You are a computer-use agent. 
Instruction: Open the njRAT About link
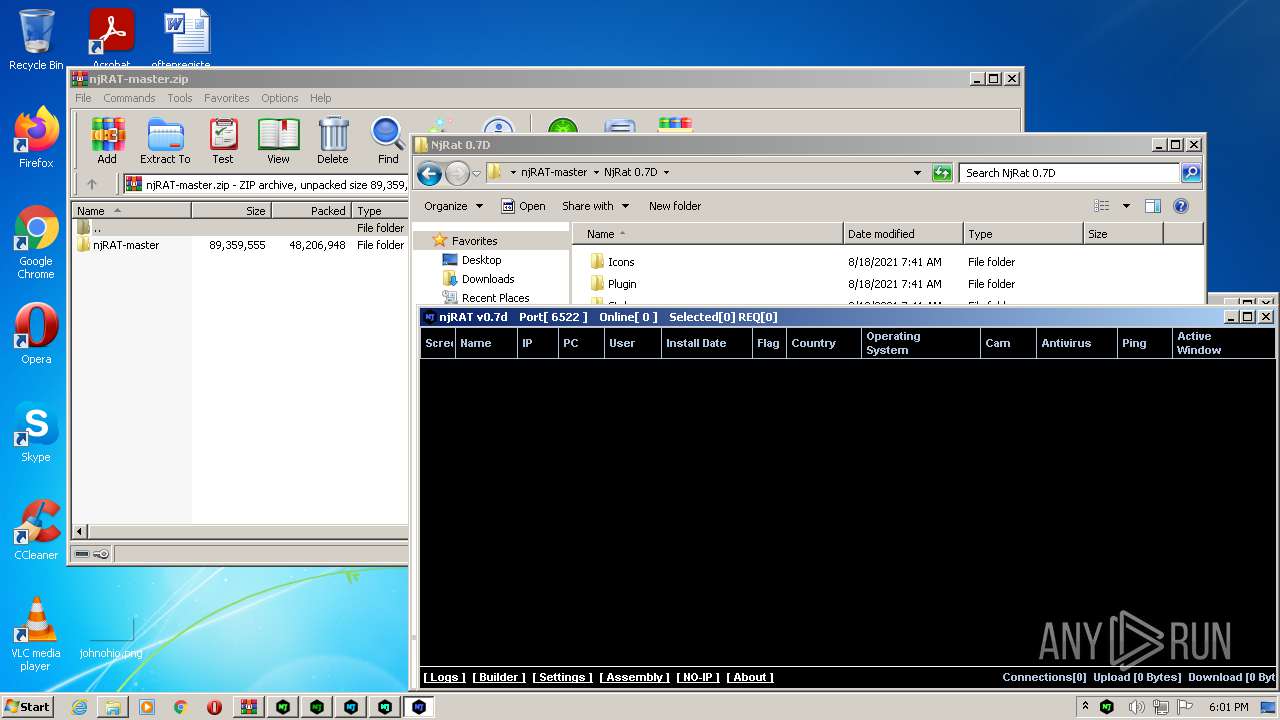click(750, 677)
